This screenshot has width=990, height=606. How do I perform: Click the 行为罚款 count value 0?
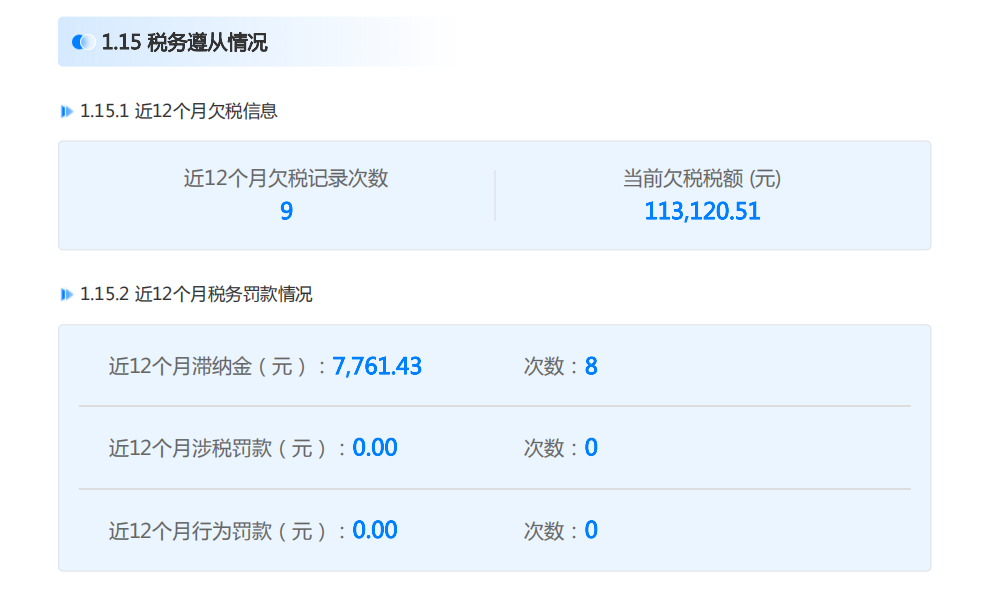coord(591,530)
